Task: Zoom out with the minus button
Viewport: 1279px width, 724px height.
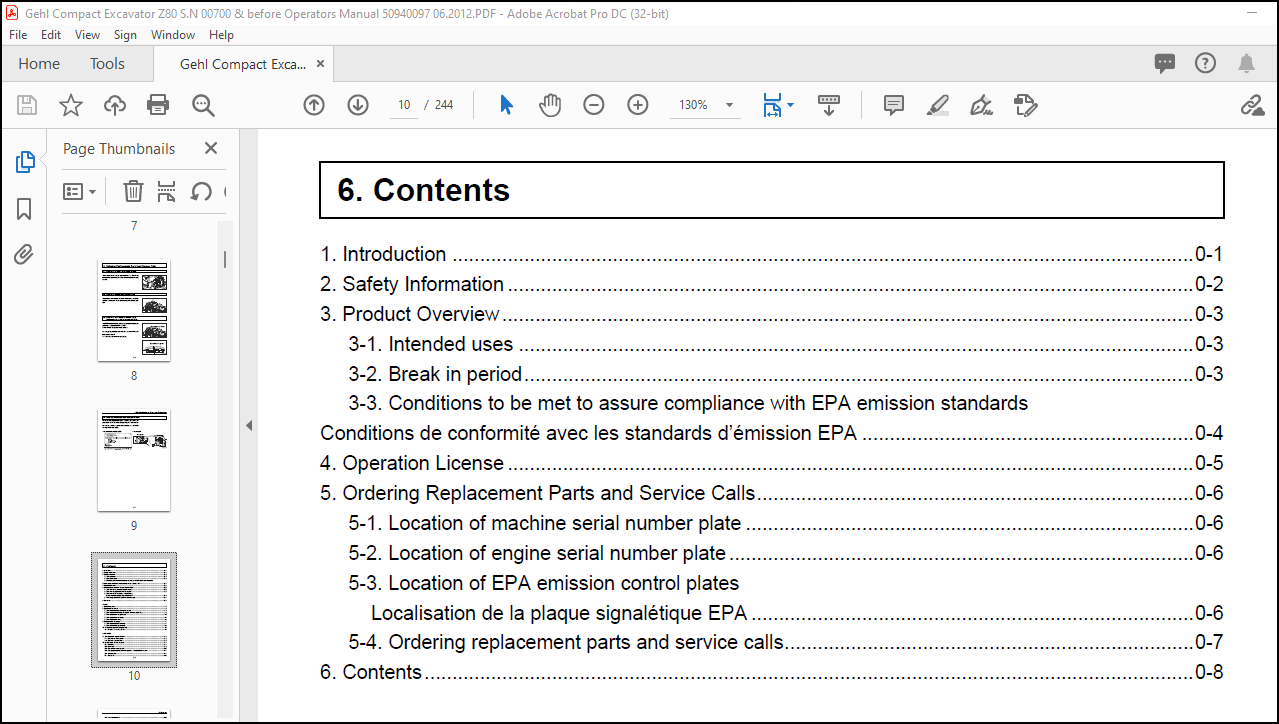Action: (594, 105)
